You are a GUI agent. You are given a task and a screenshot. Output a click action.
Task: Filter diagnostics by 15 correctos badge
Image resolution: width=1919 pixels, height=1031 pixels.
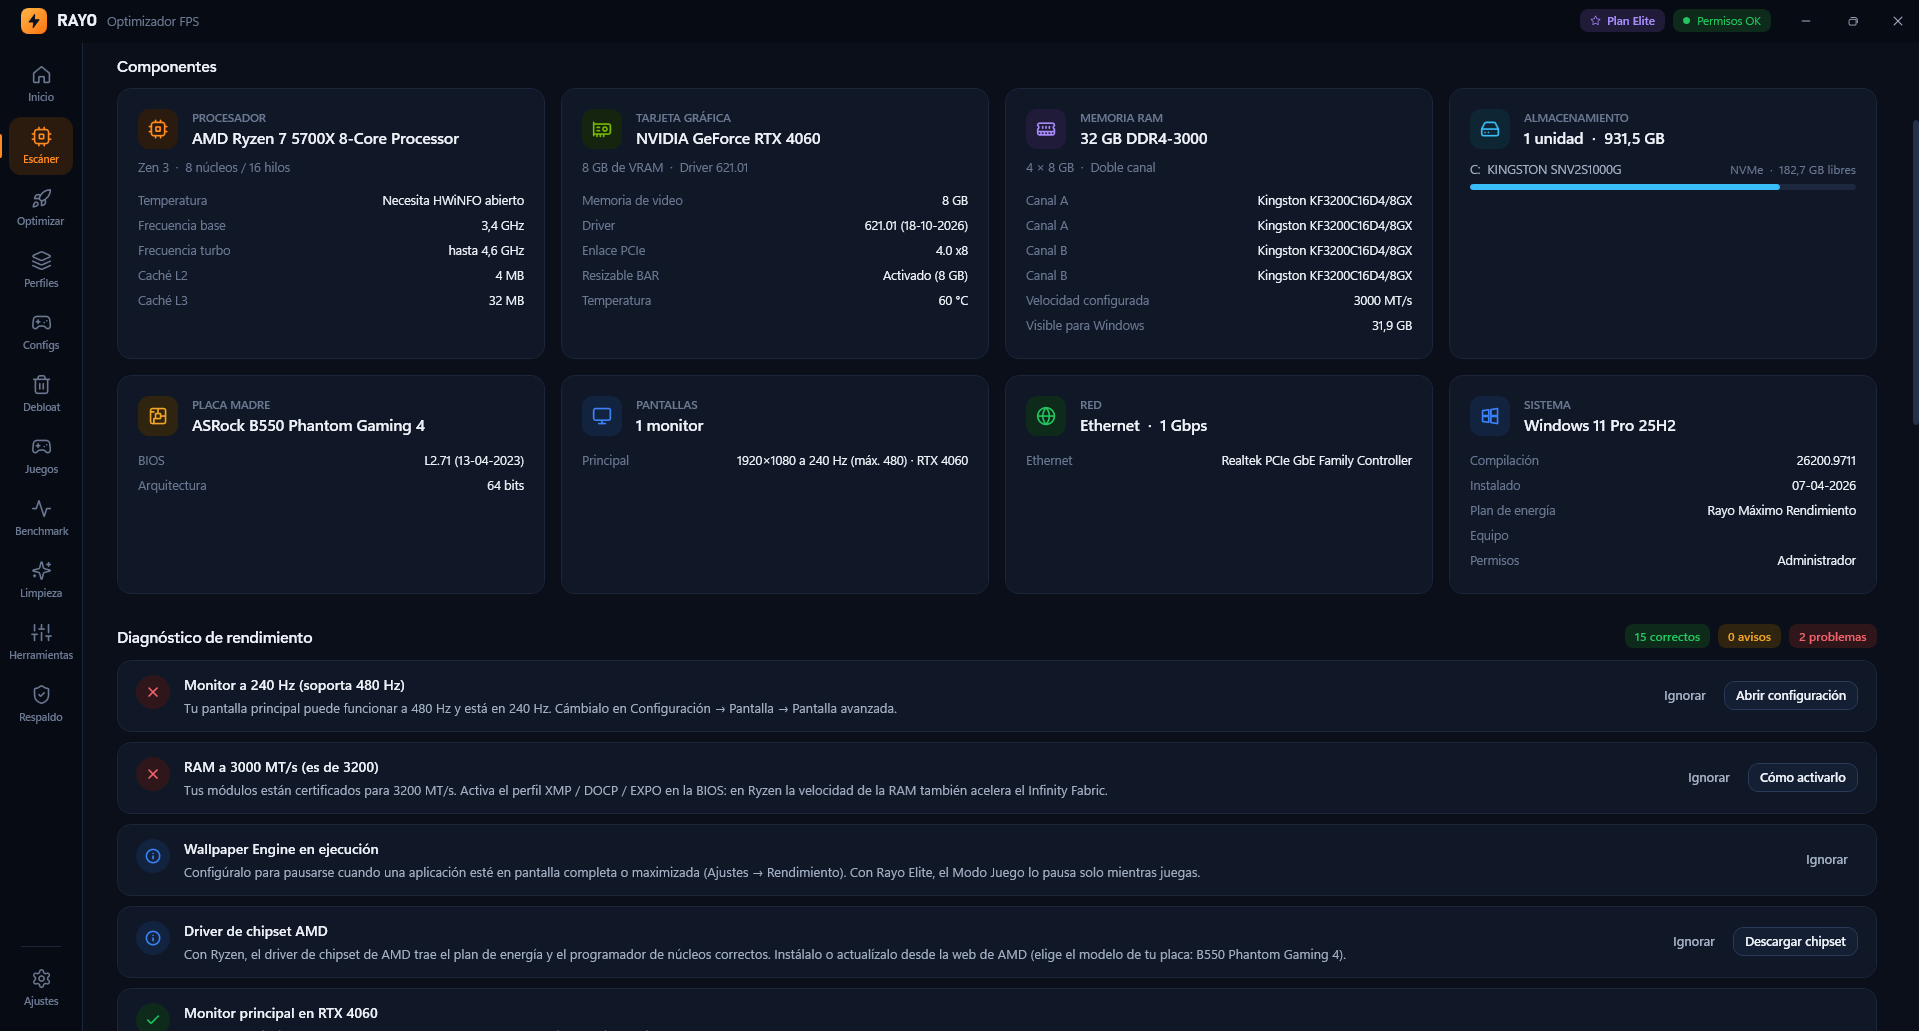click(1667, 637)
